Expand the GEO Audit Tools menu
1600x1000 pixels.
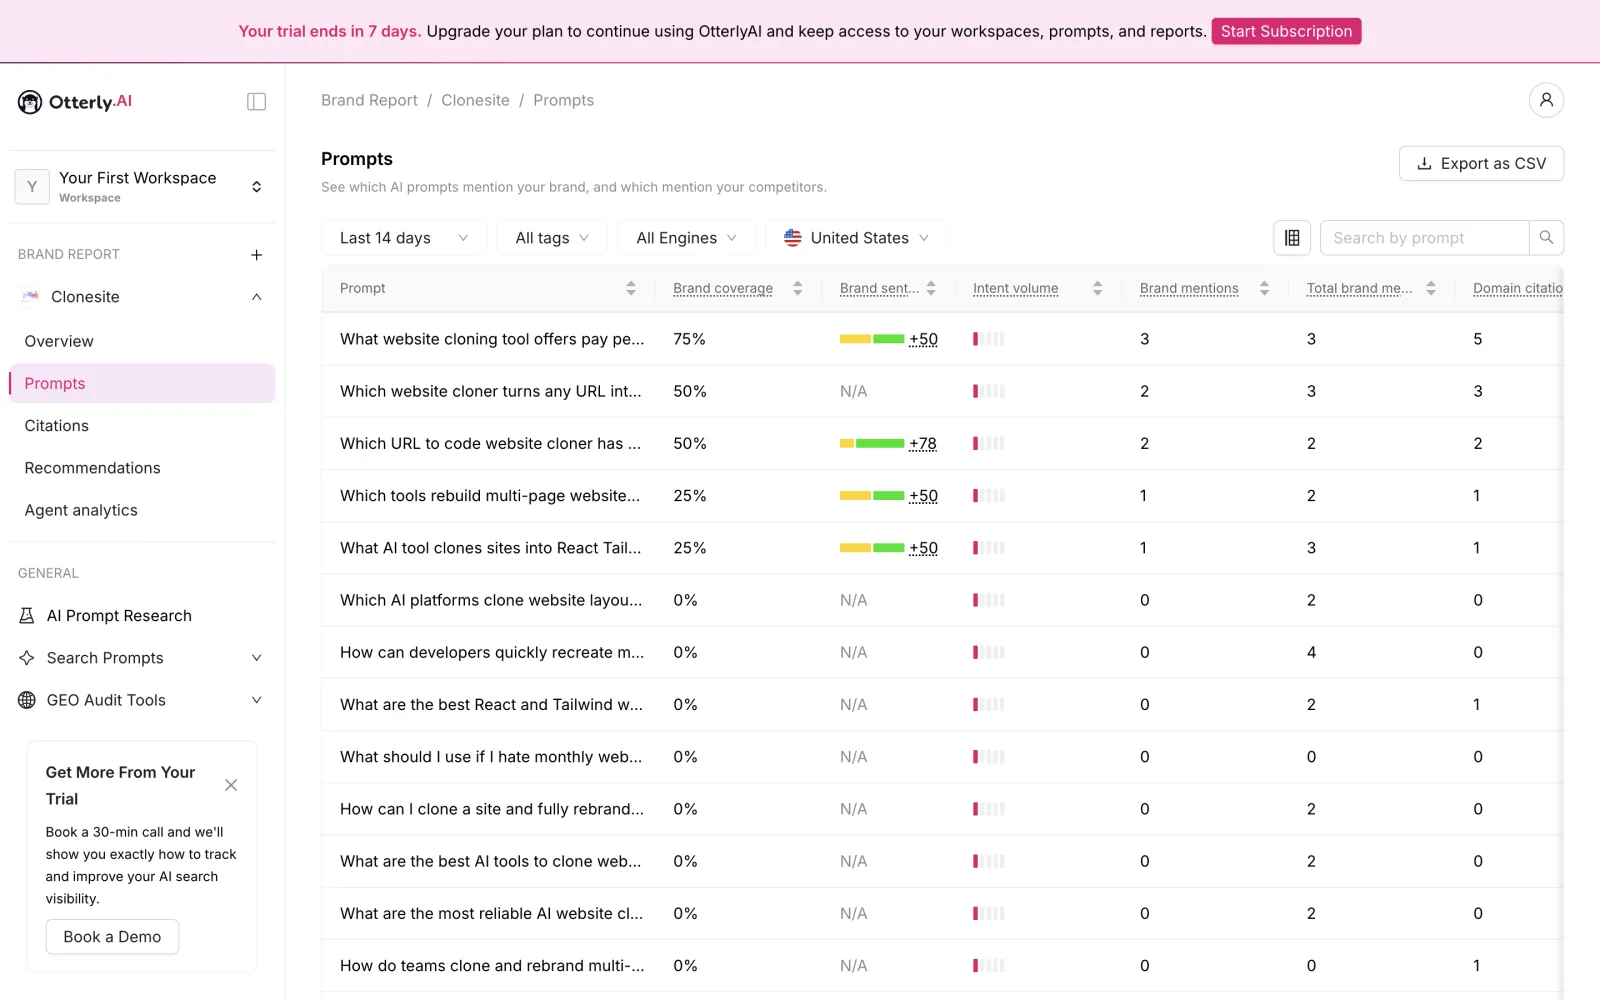(257, 700)
